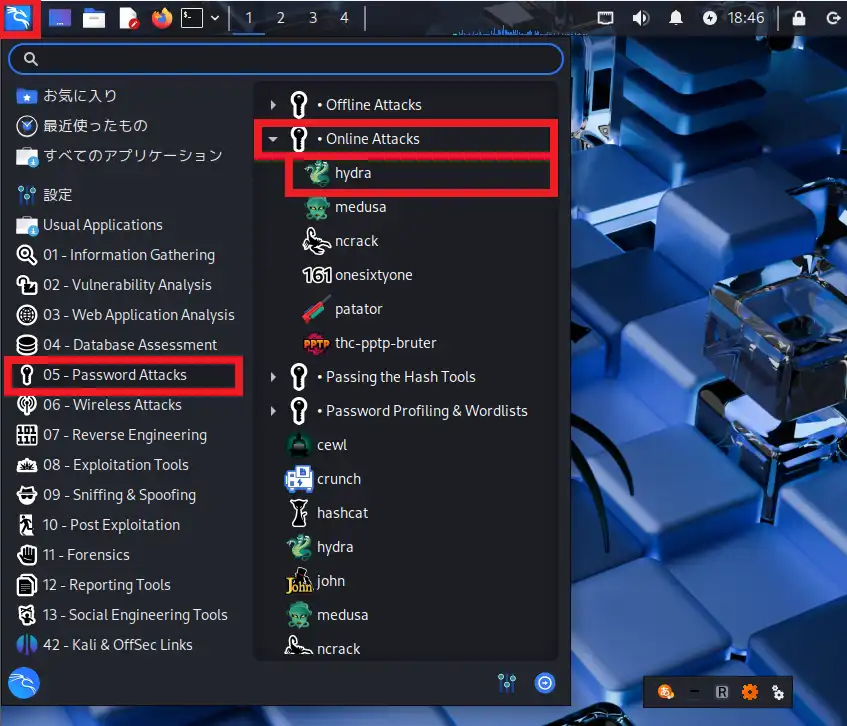
Task: Expand Password Profiling & Wordlists arrow
Action: (273, 411)
